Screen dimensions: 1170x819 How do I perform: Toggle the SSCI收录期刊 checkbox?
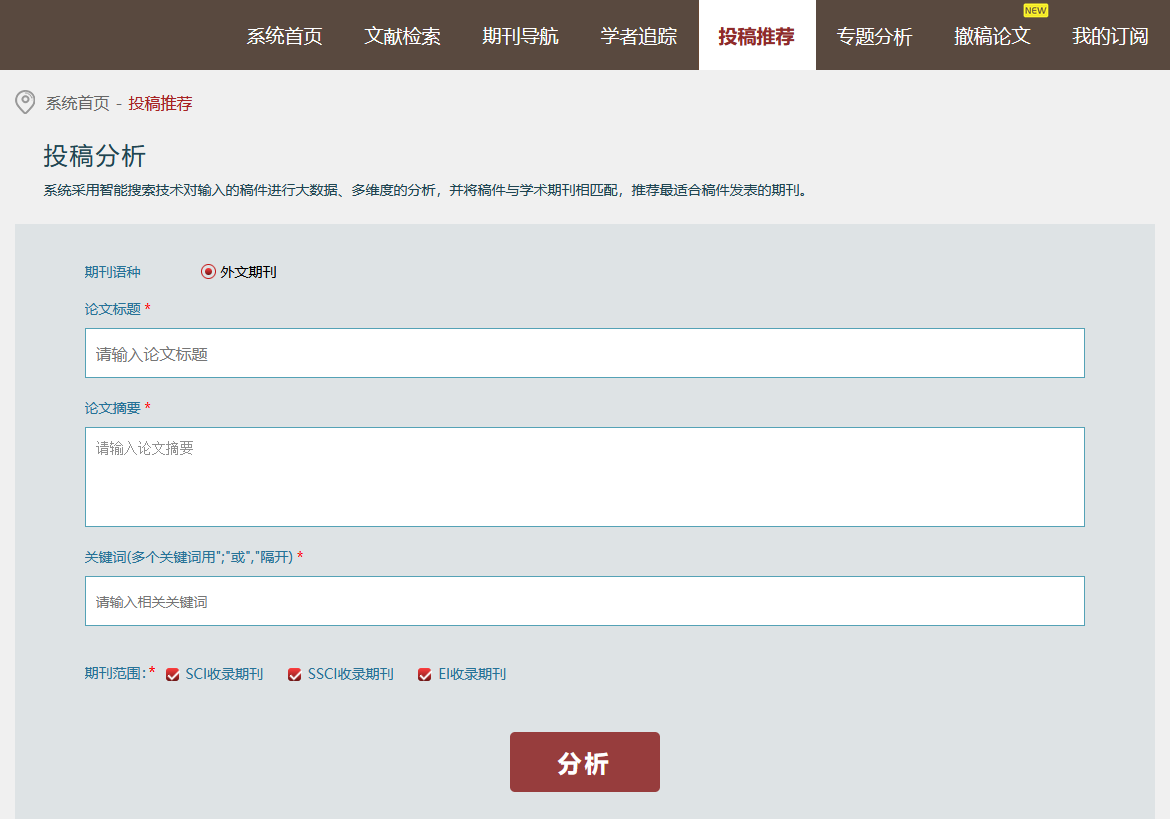[x=295, y=674]
